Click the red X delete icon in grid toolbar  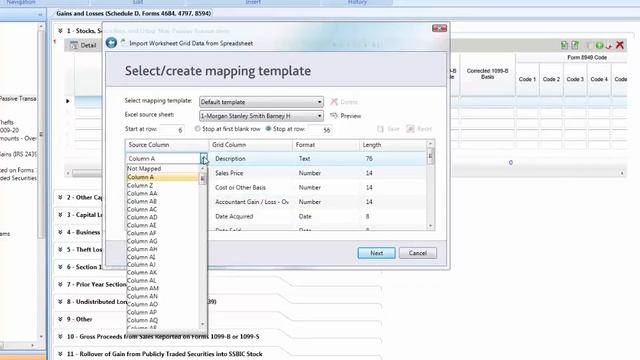[620, 45]
